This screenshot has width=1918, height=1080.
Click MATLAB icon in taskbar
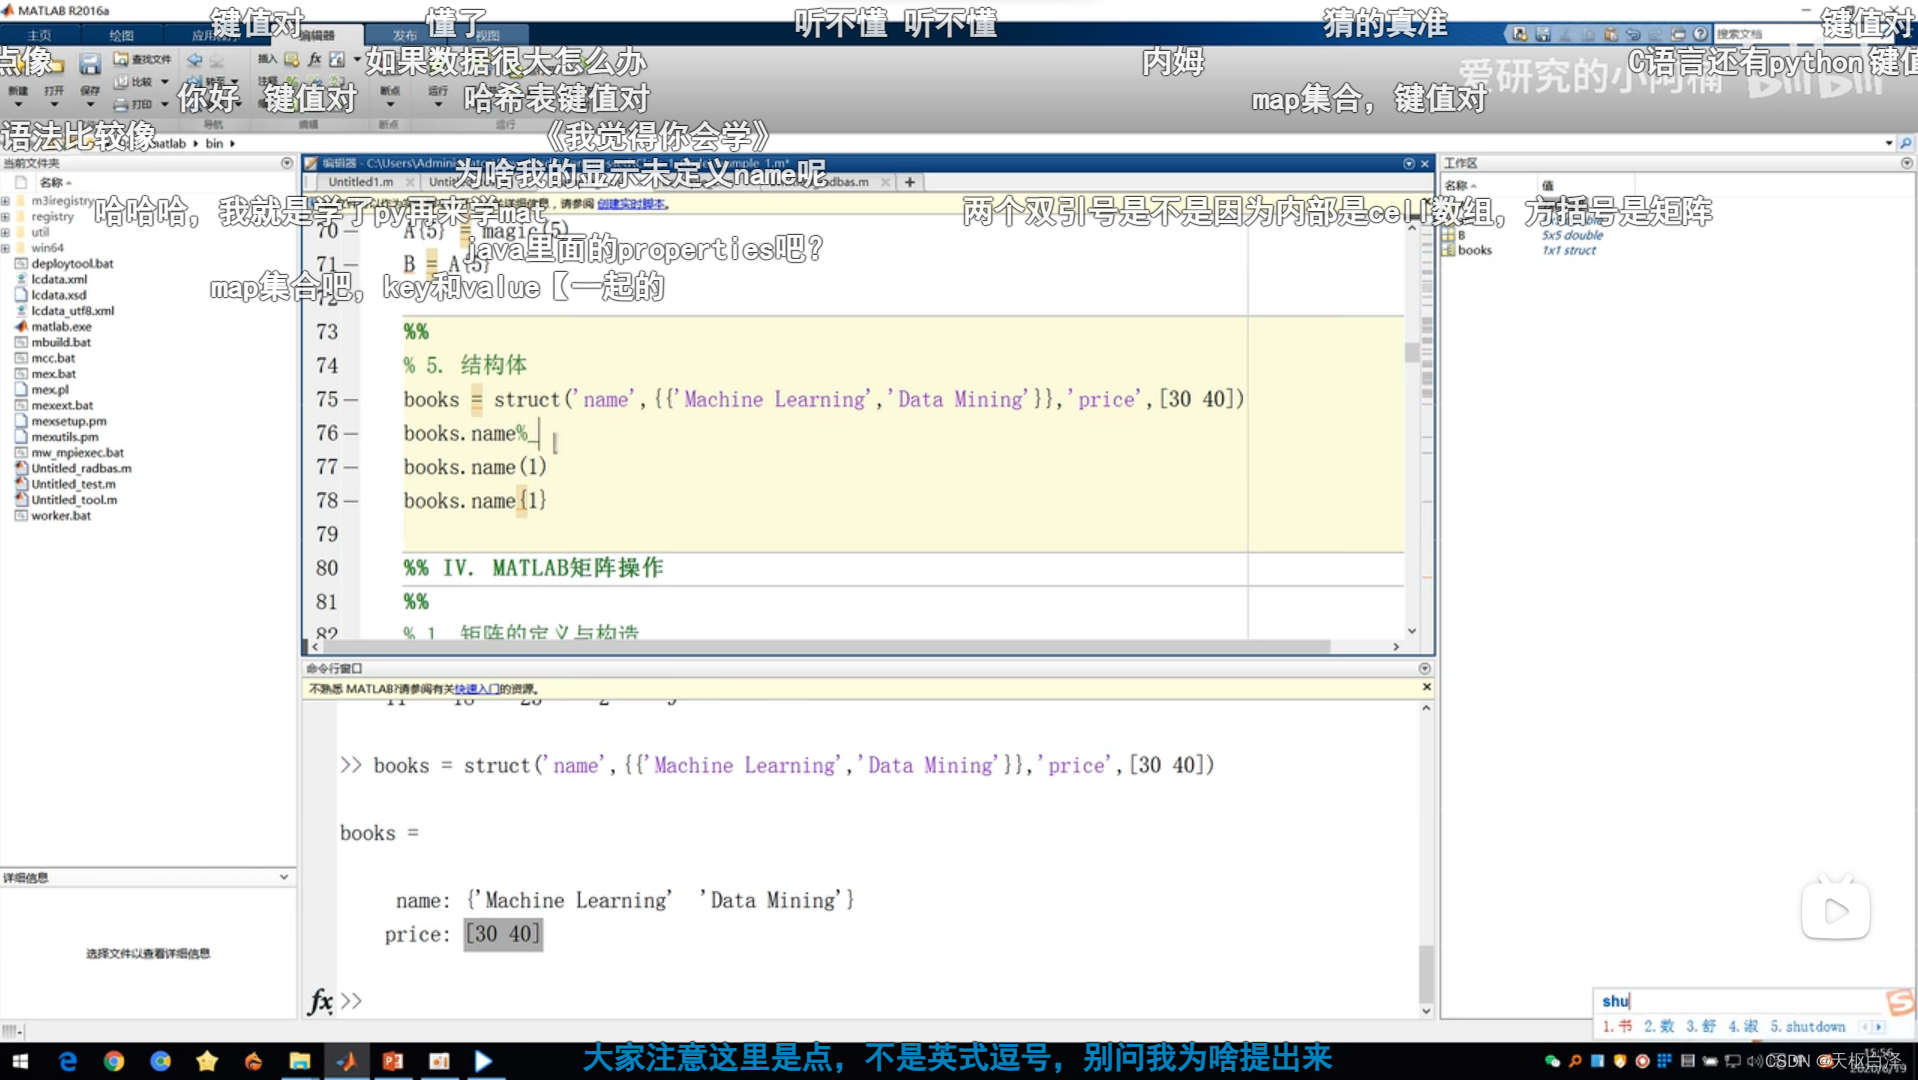point(347,1061)
